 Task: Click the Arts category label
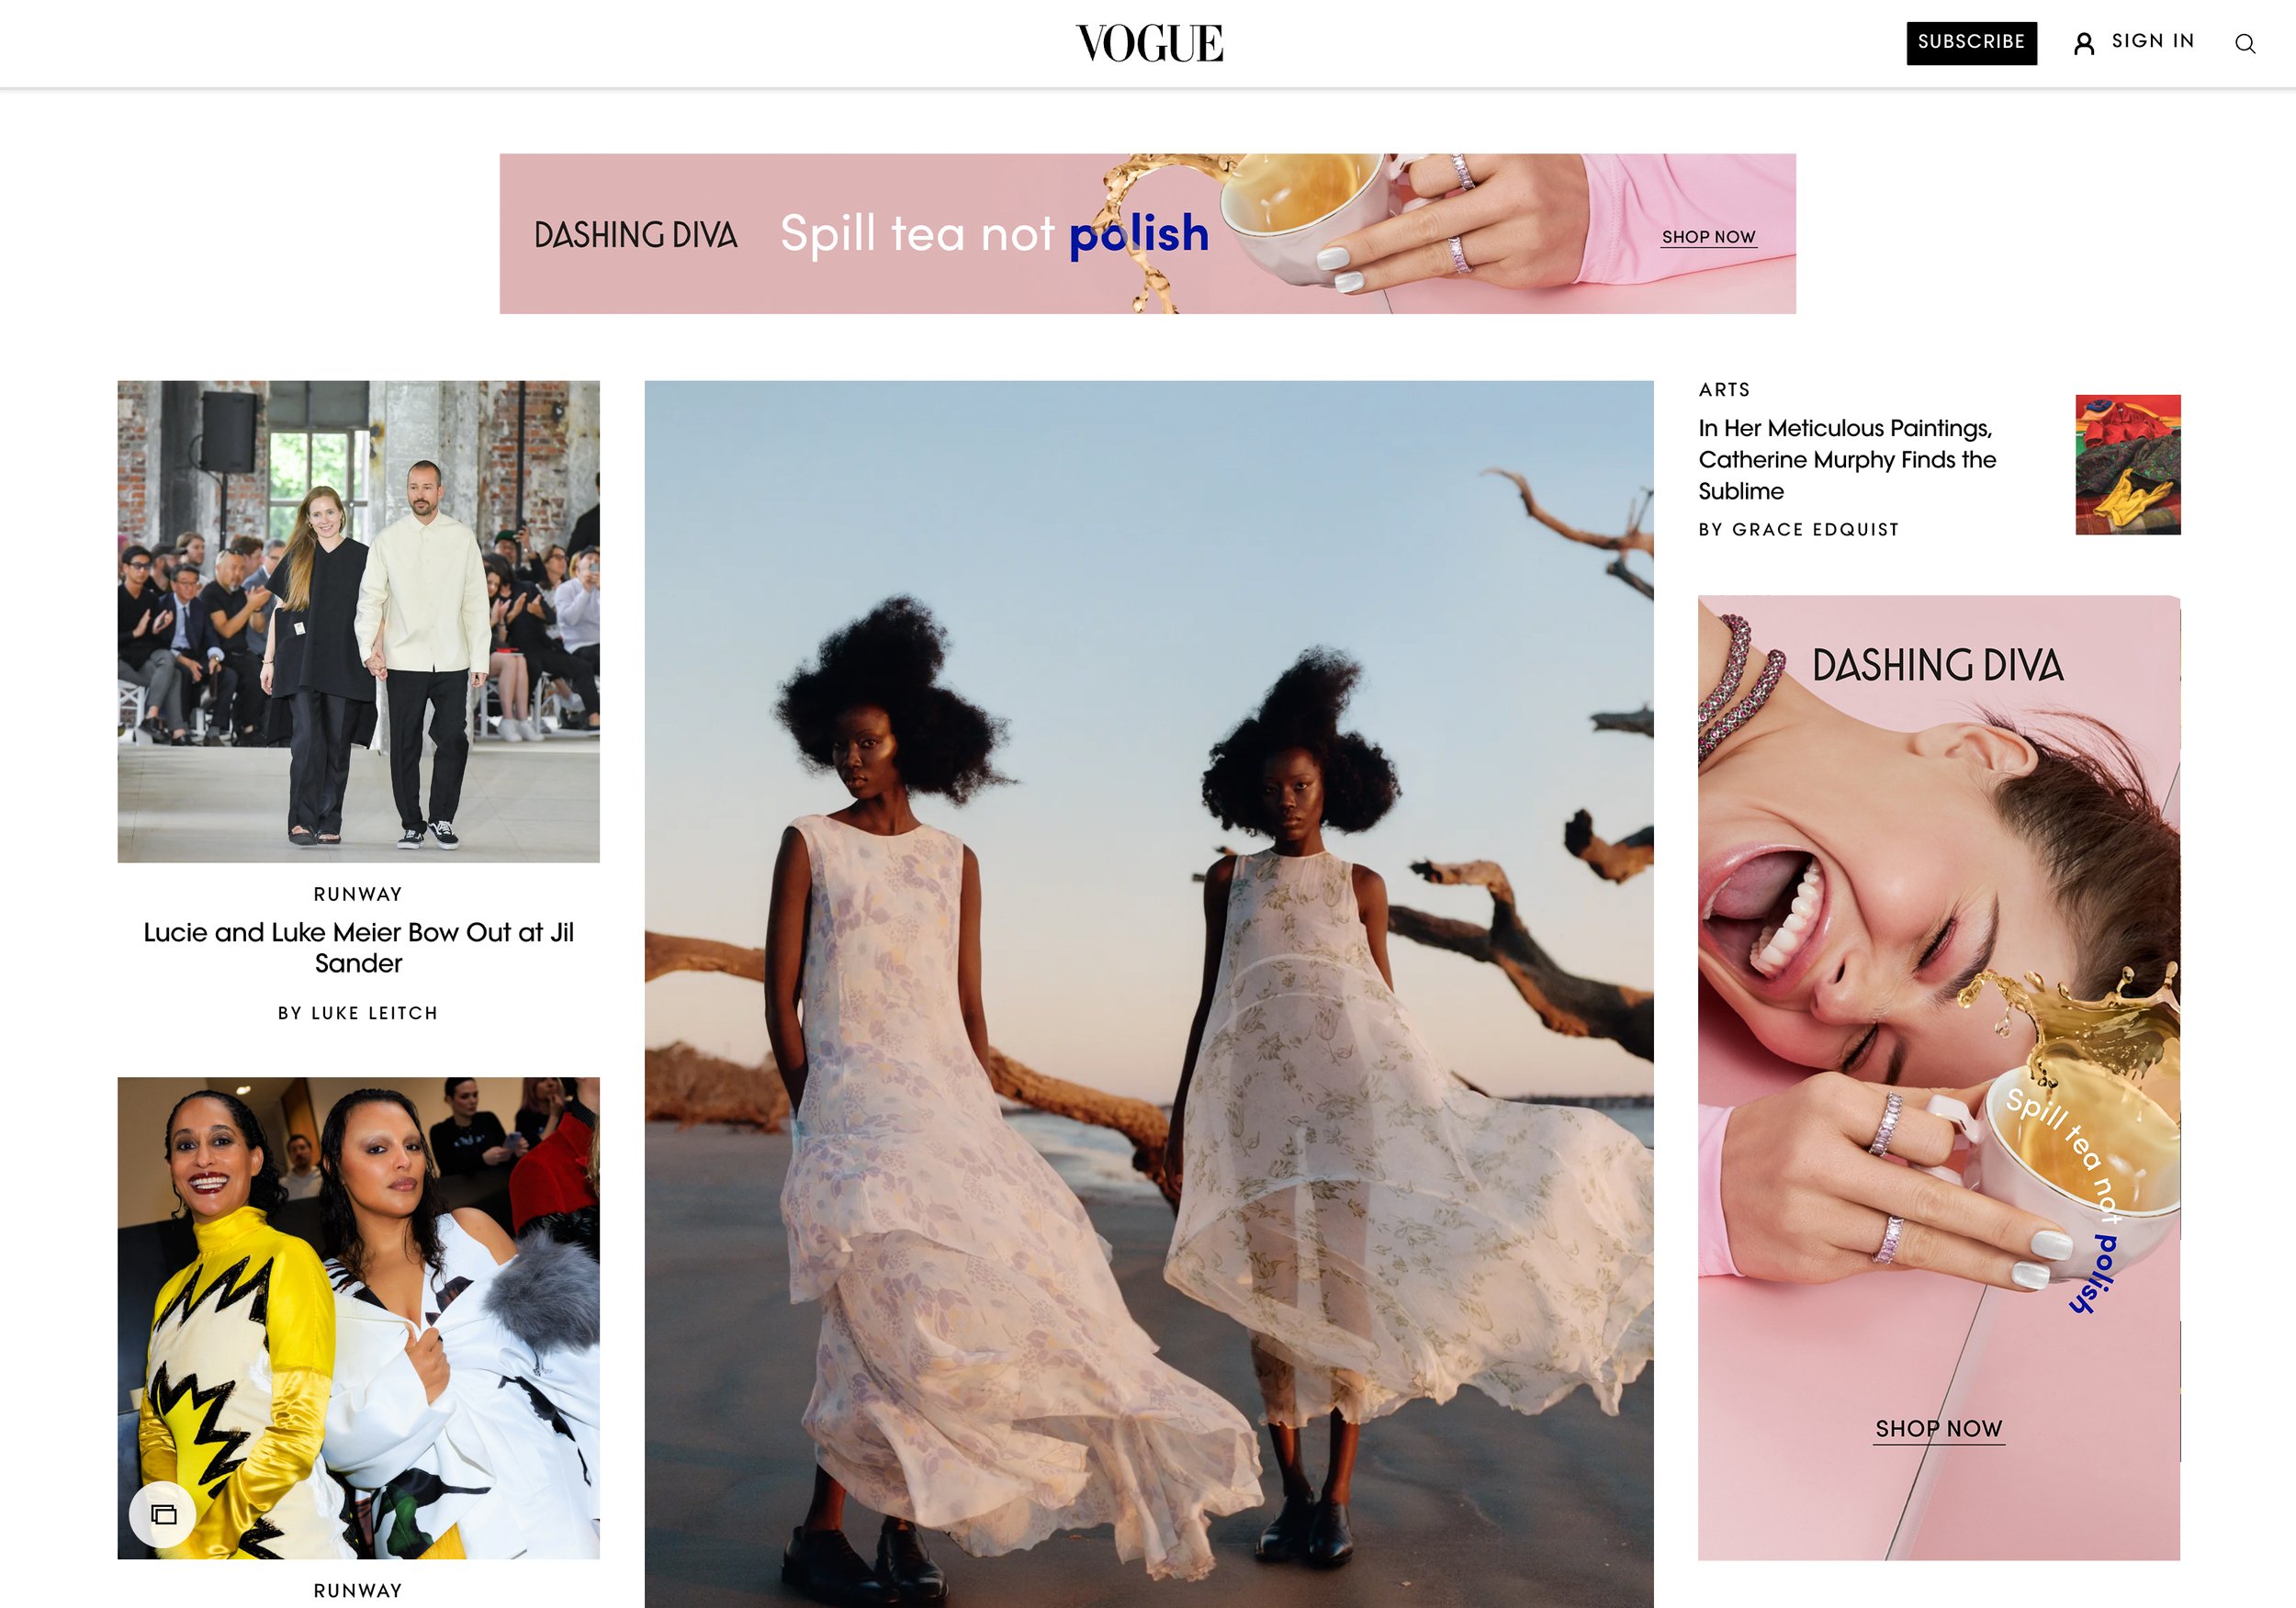click(1724, 390)
